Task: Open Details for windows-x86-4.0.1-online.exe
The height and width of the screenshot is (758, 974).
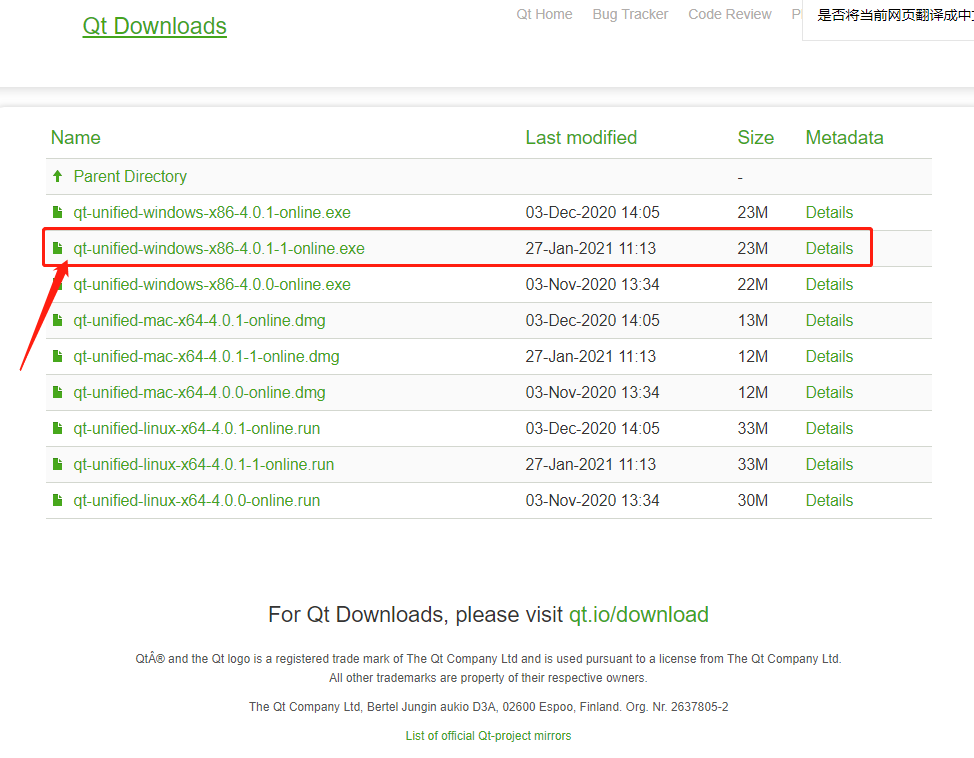Action: 829,212
